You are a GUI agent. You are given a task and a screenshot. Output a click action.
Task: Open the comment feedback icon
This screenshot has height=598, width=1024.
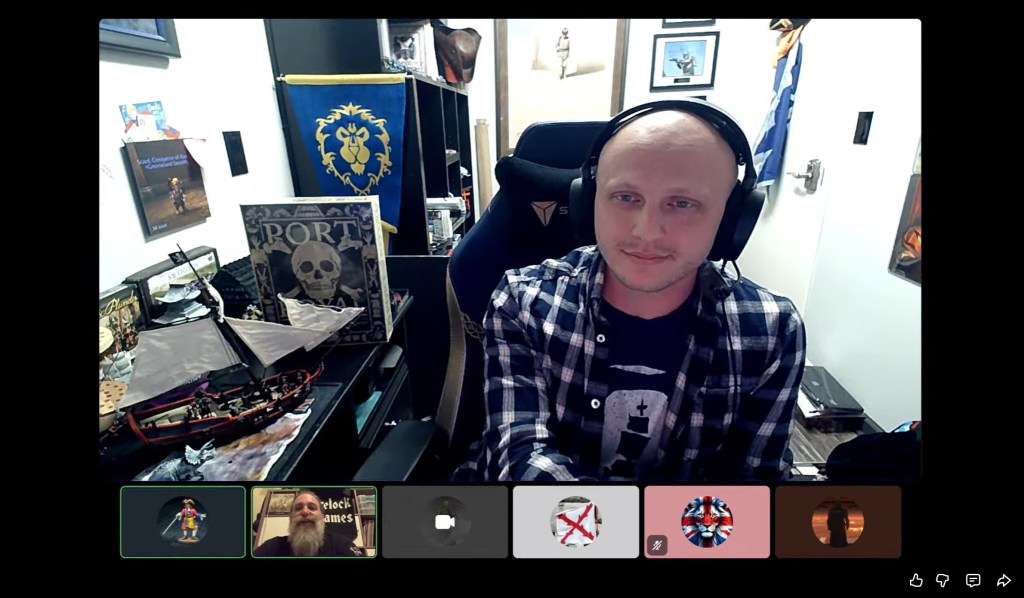click(x=972, y=580)
